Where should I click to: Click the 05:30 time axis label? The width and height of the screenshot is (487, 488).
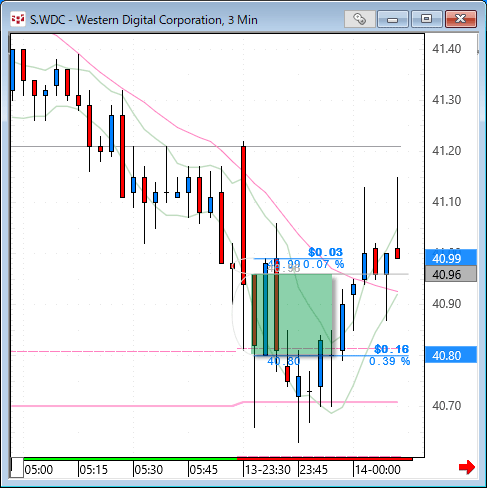tap(149, 470)
